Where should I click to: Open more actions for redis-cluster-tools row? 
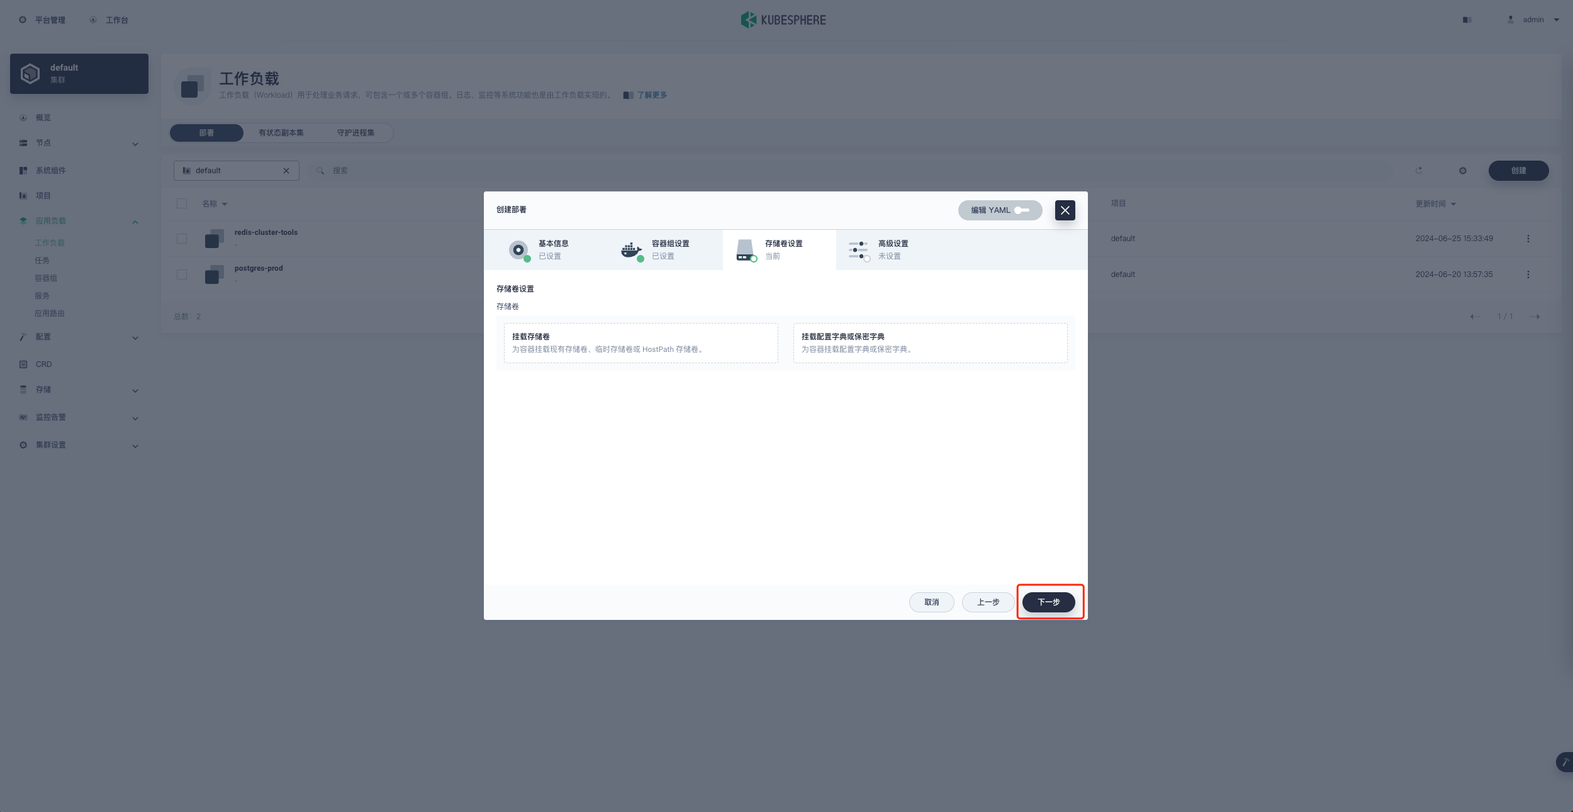1528,239
